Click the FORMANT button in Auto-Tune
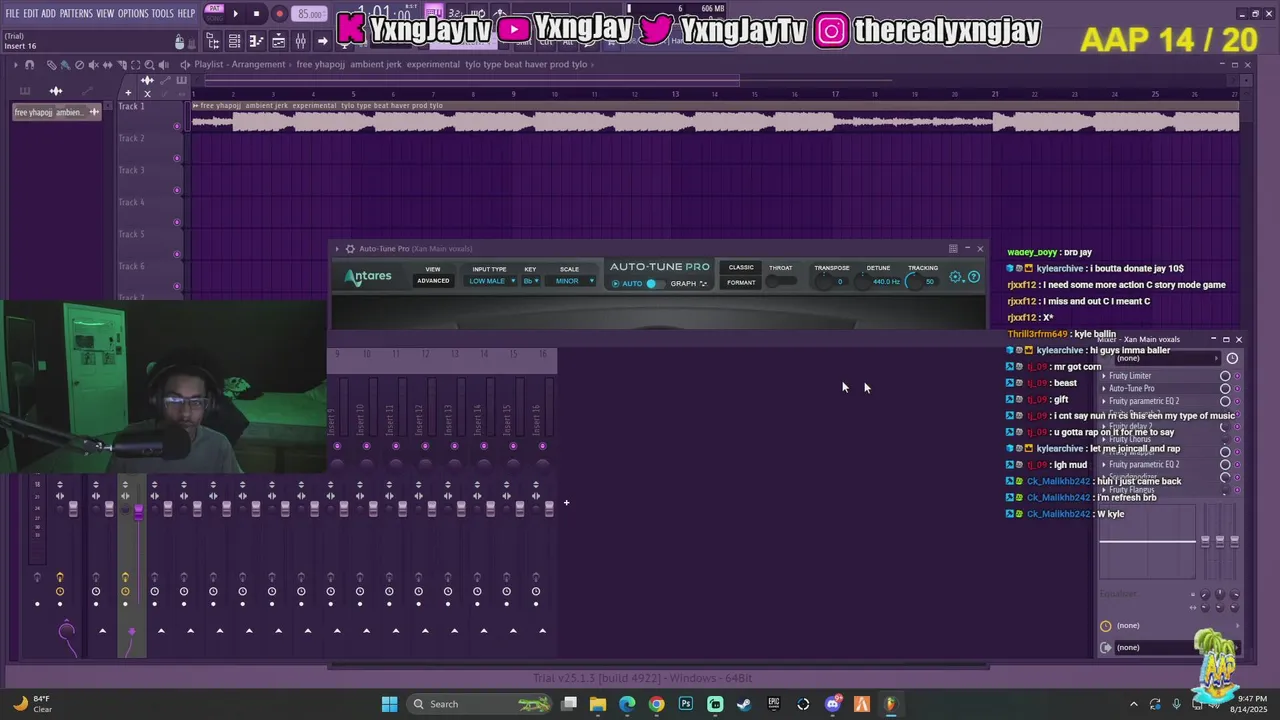1280x720 pixels. 741,283
